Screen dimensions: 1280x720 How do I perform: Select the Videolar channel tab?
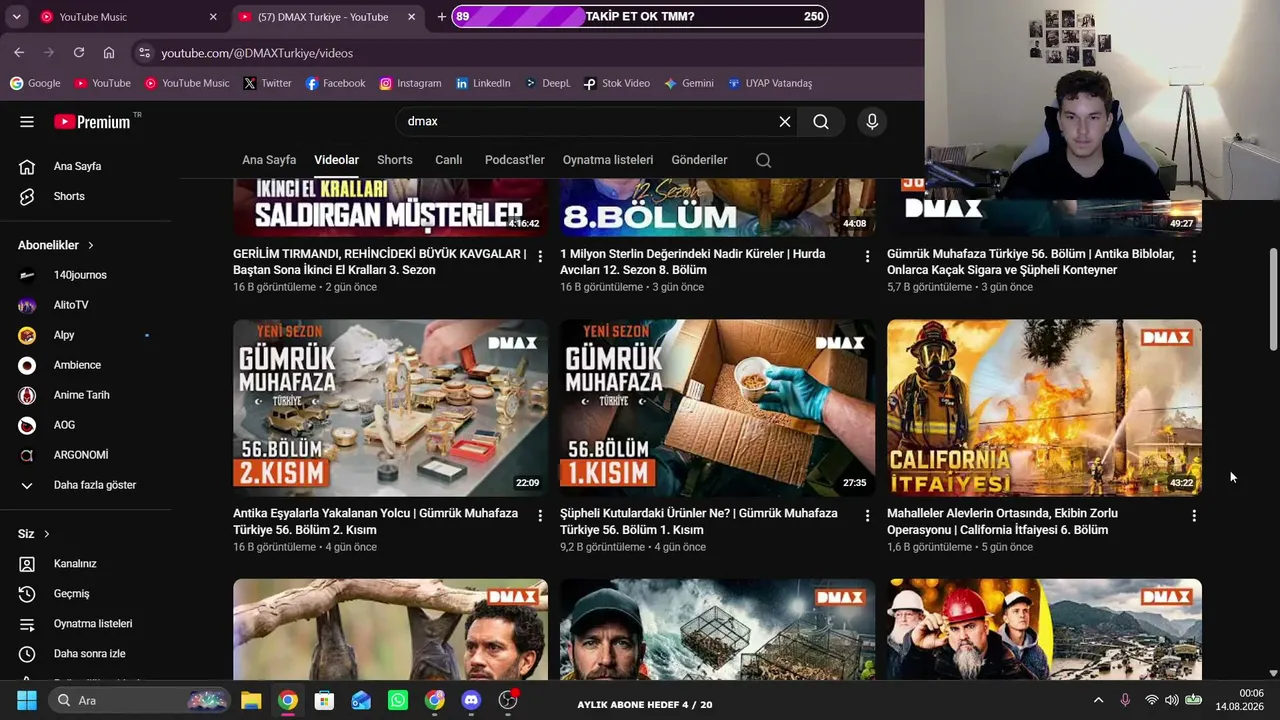[336, 160]
